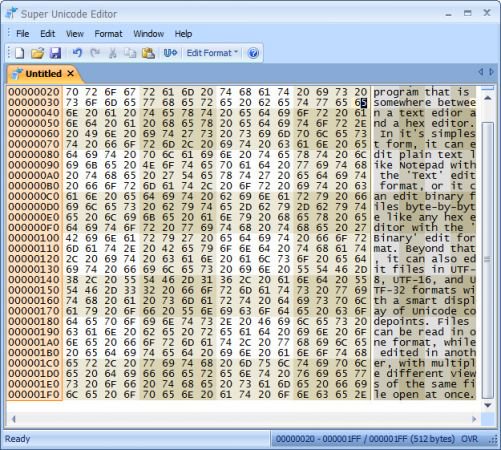Click the status bar Ready text
This screenshot has height=450, width=501.
(x=18, y=439)
